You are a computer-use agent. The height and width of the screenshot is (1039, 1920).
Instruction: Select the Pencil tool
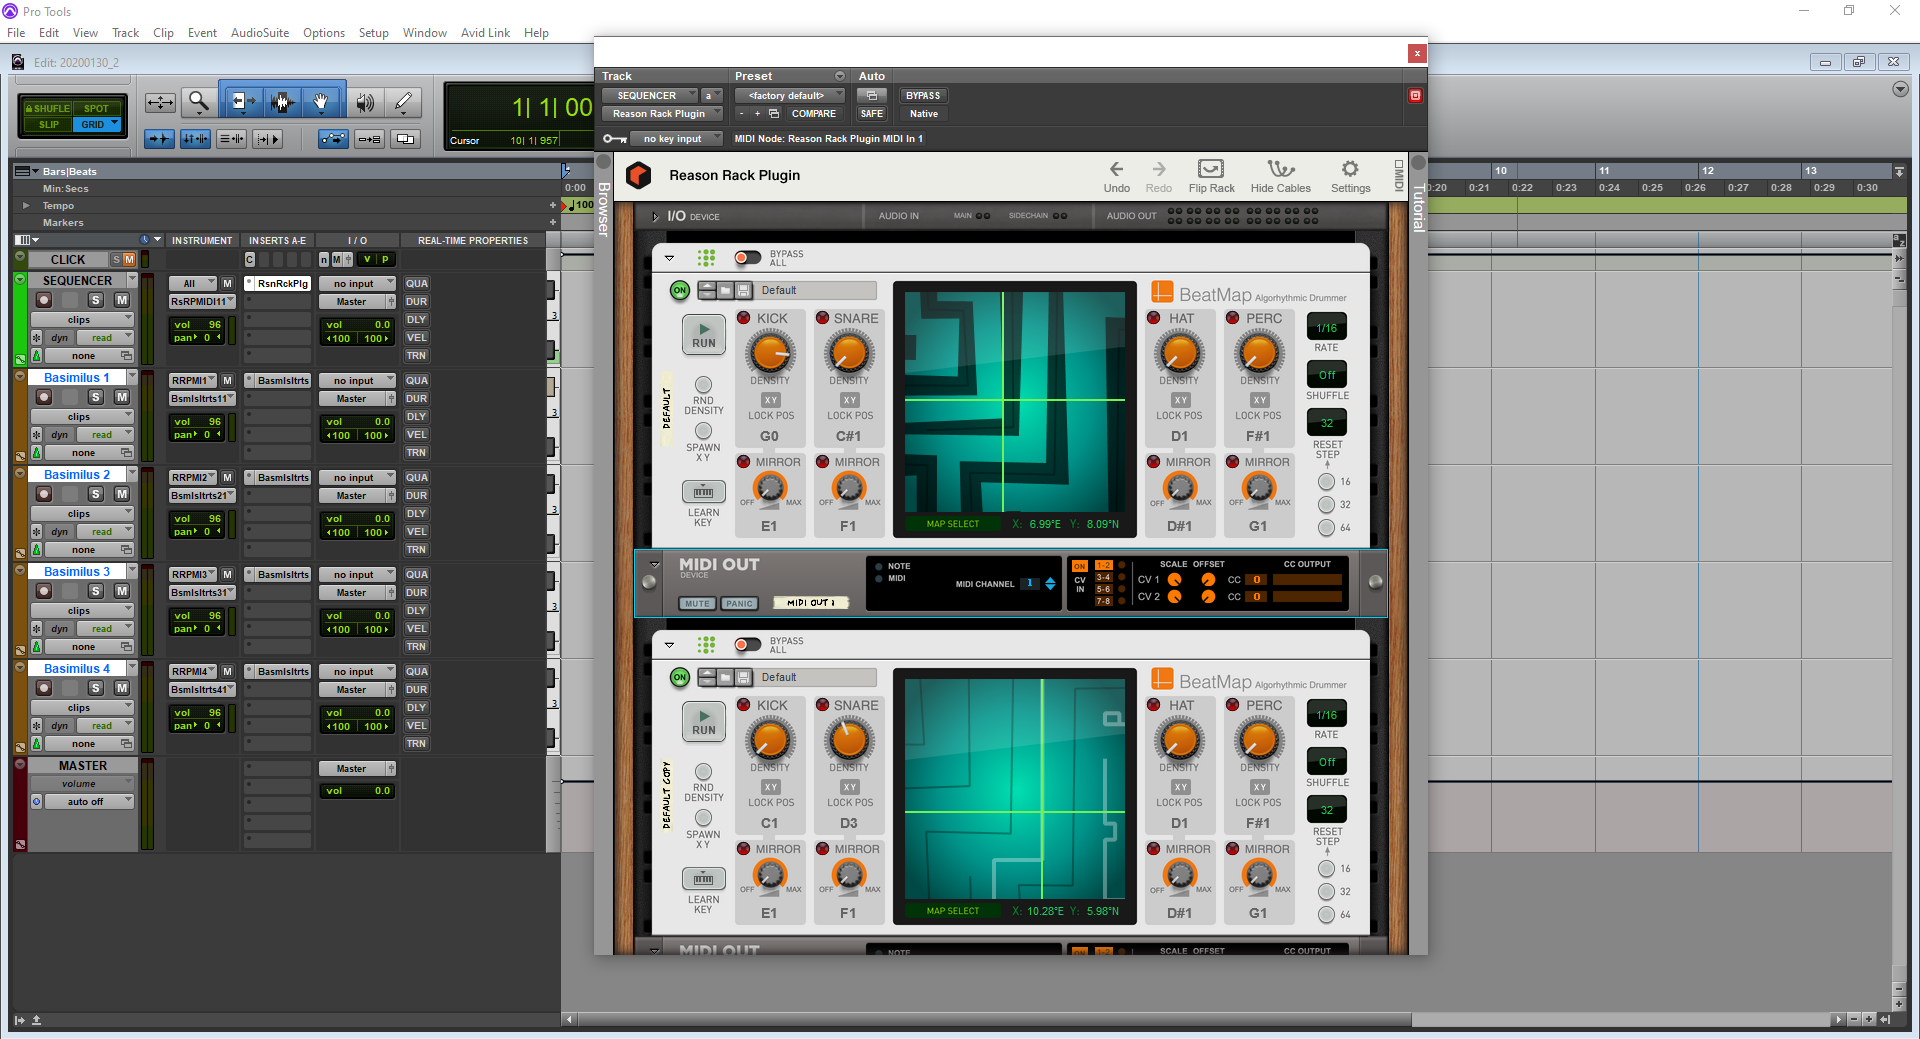pyautogui.click(x=403, y=102)
